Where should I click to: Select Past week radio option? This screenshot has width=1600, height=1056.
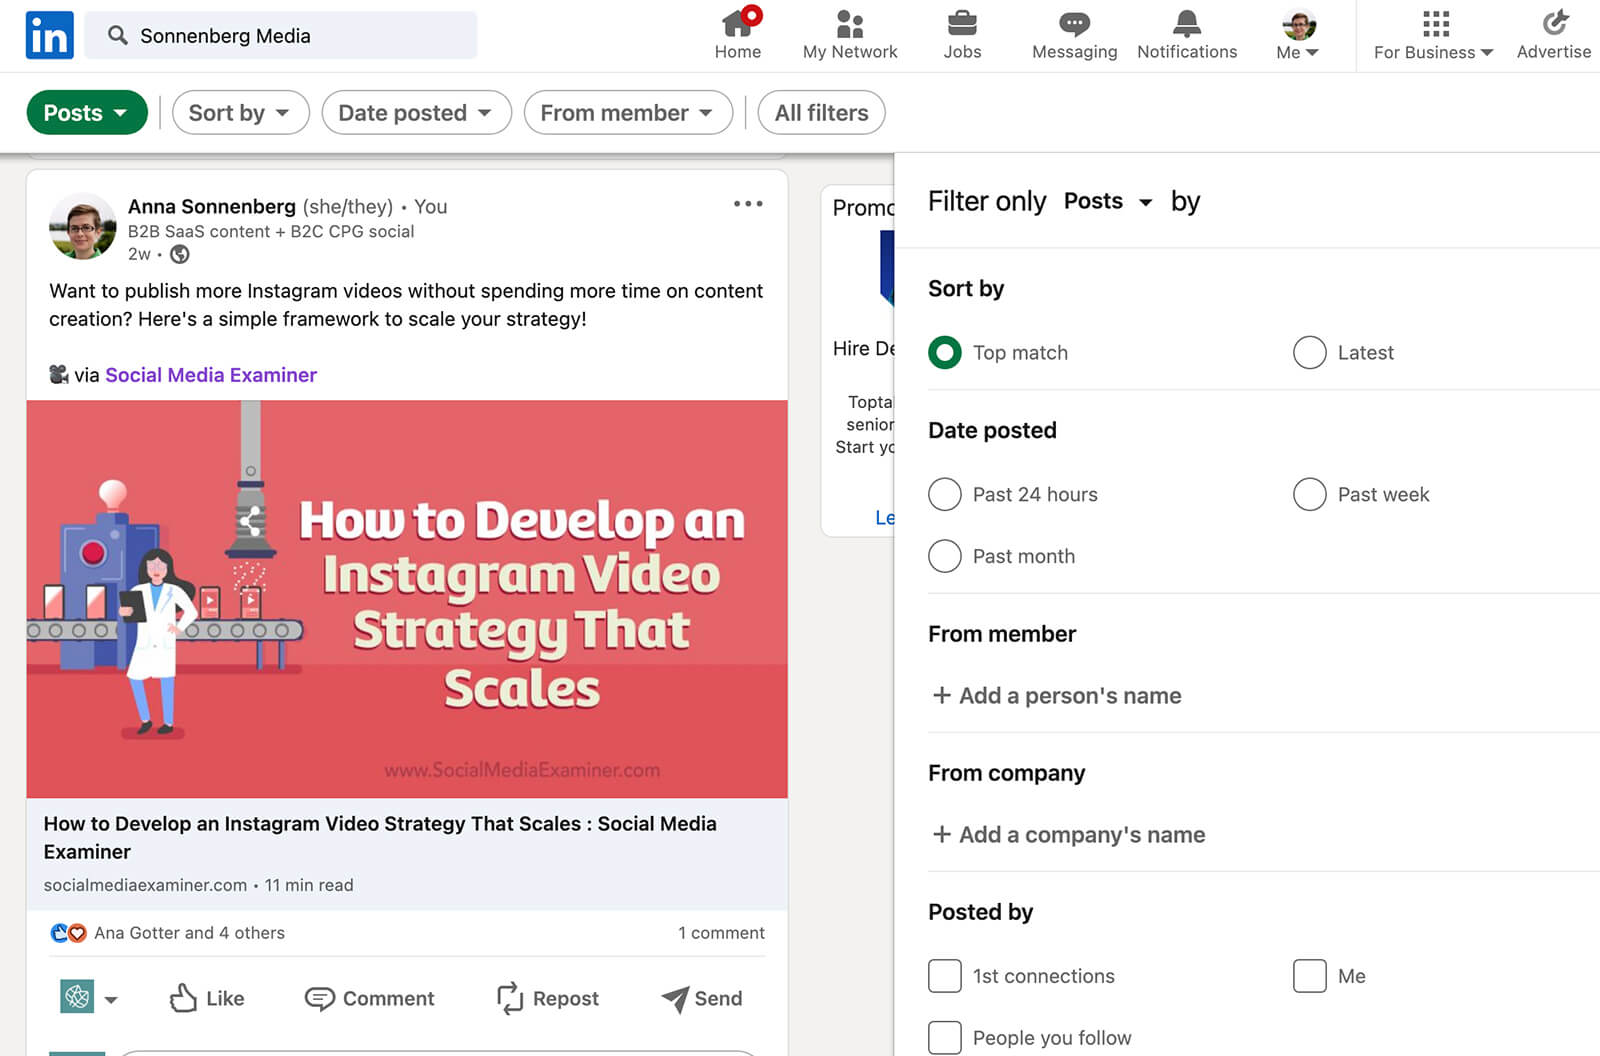(1309, 494)
